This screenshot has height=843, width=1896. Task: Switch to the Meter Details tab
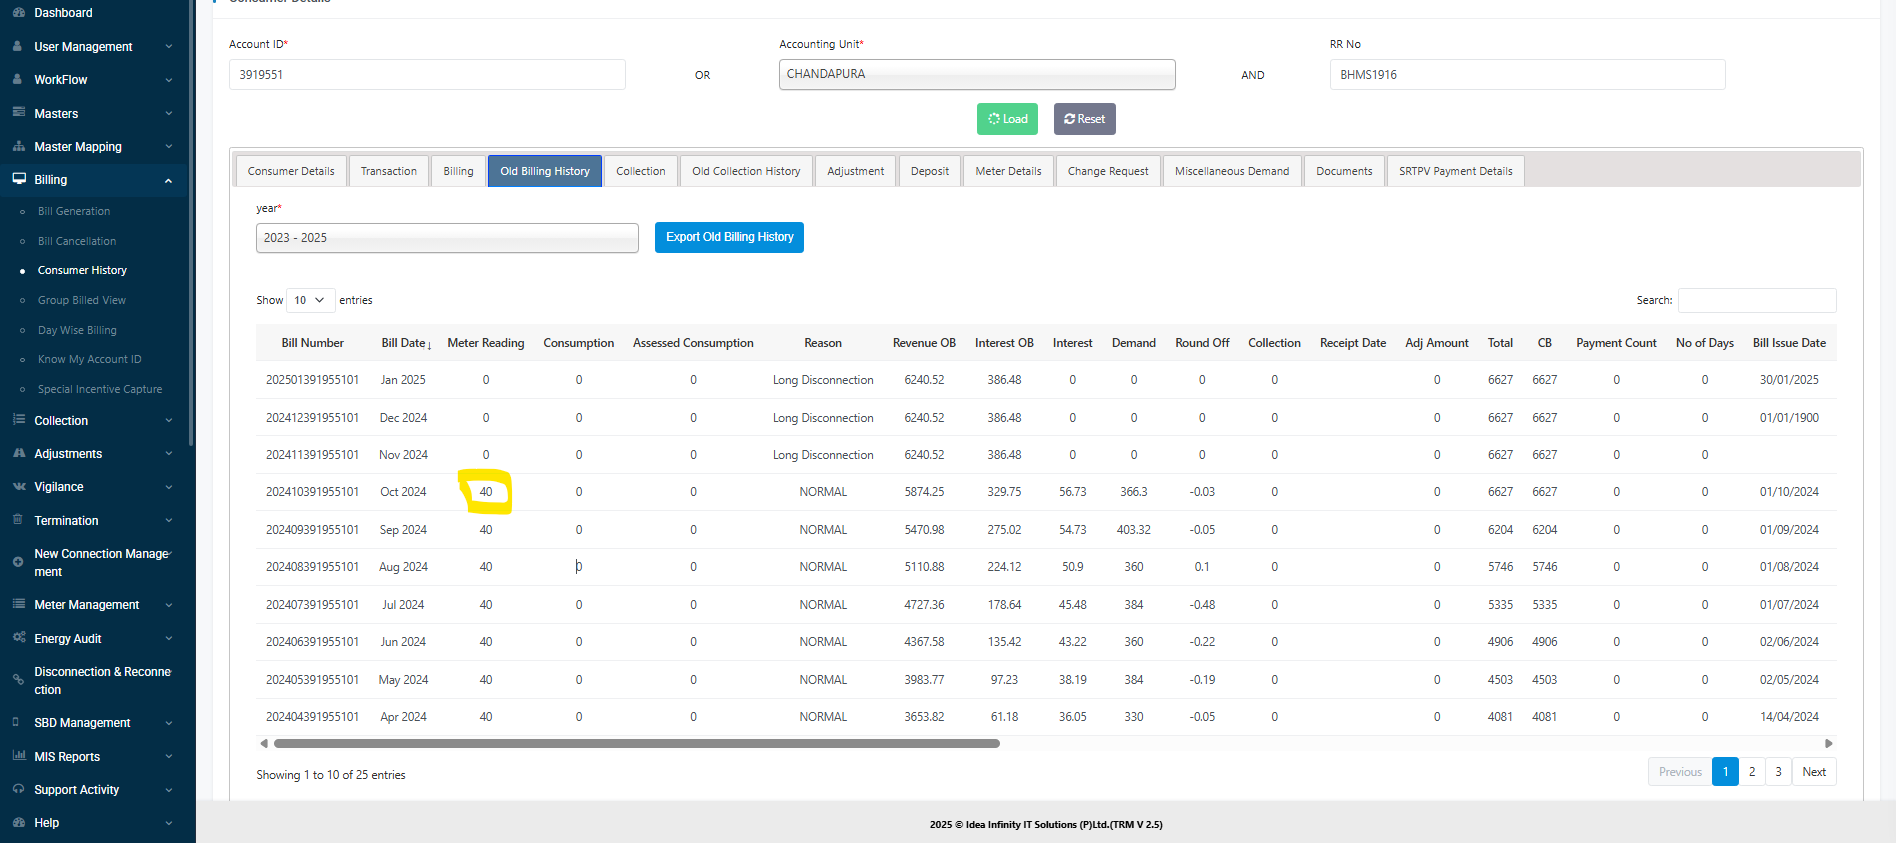click(x=1008, y=171)
